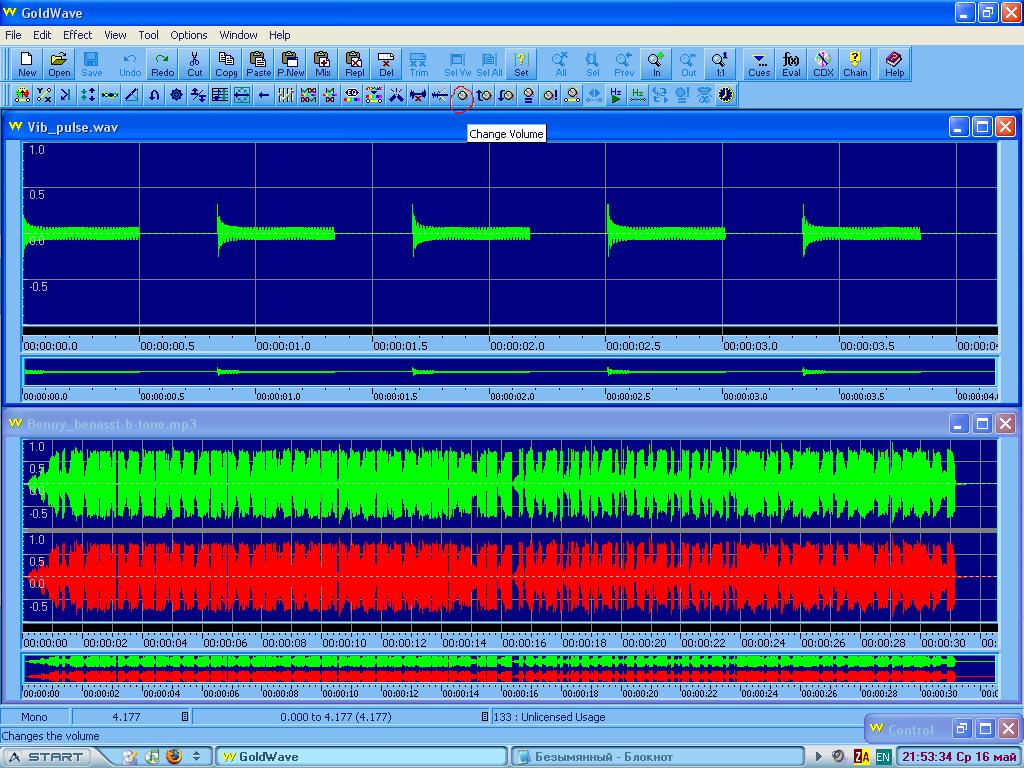Open the Time Warp clock icon
This screenshot has height=768, width=1024.
[726, 95]
